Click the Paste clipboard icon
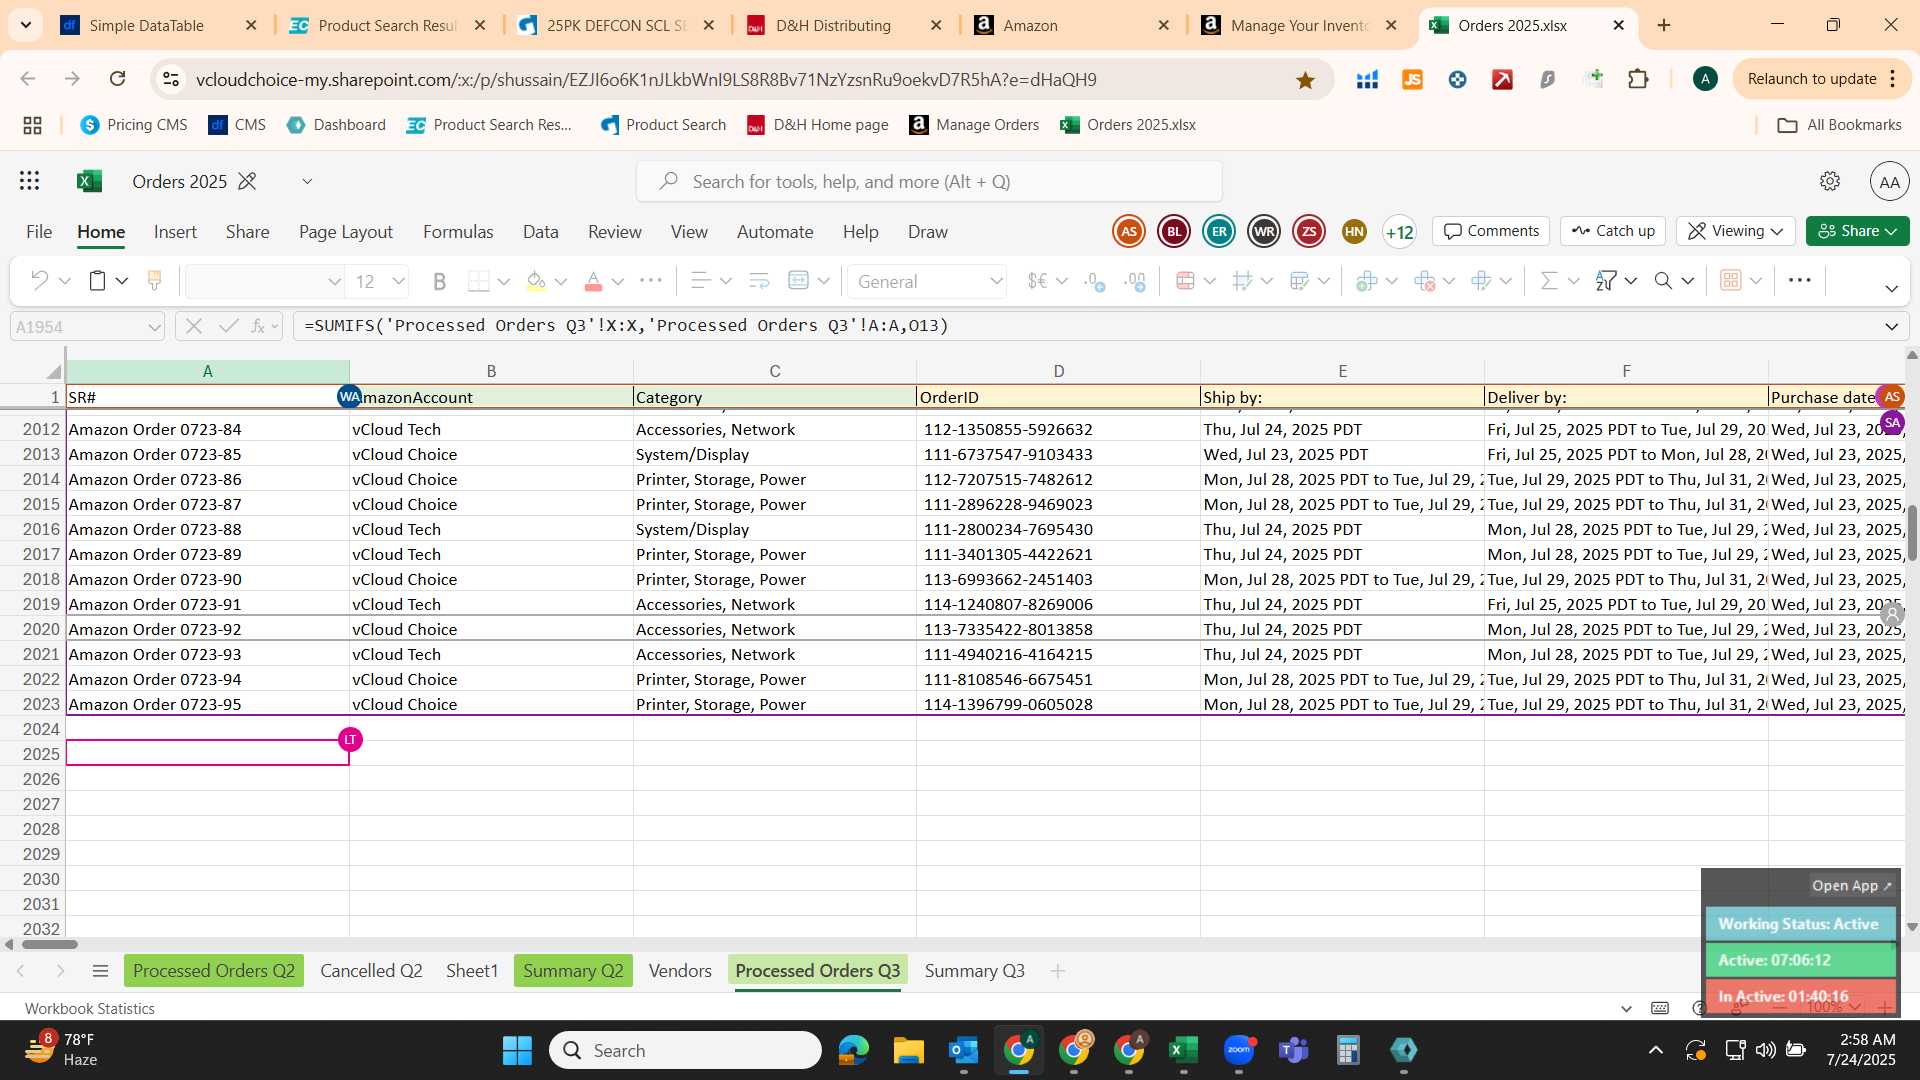Viewport: 1920px width, 1080px height. tap(97, 281)
